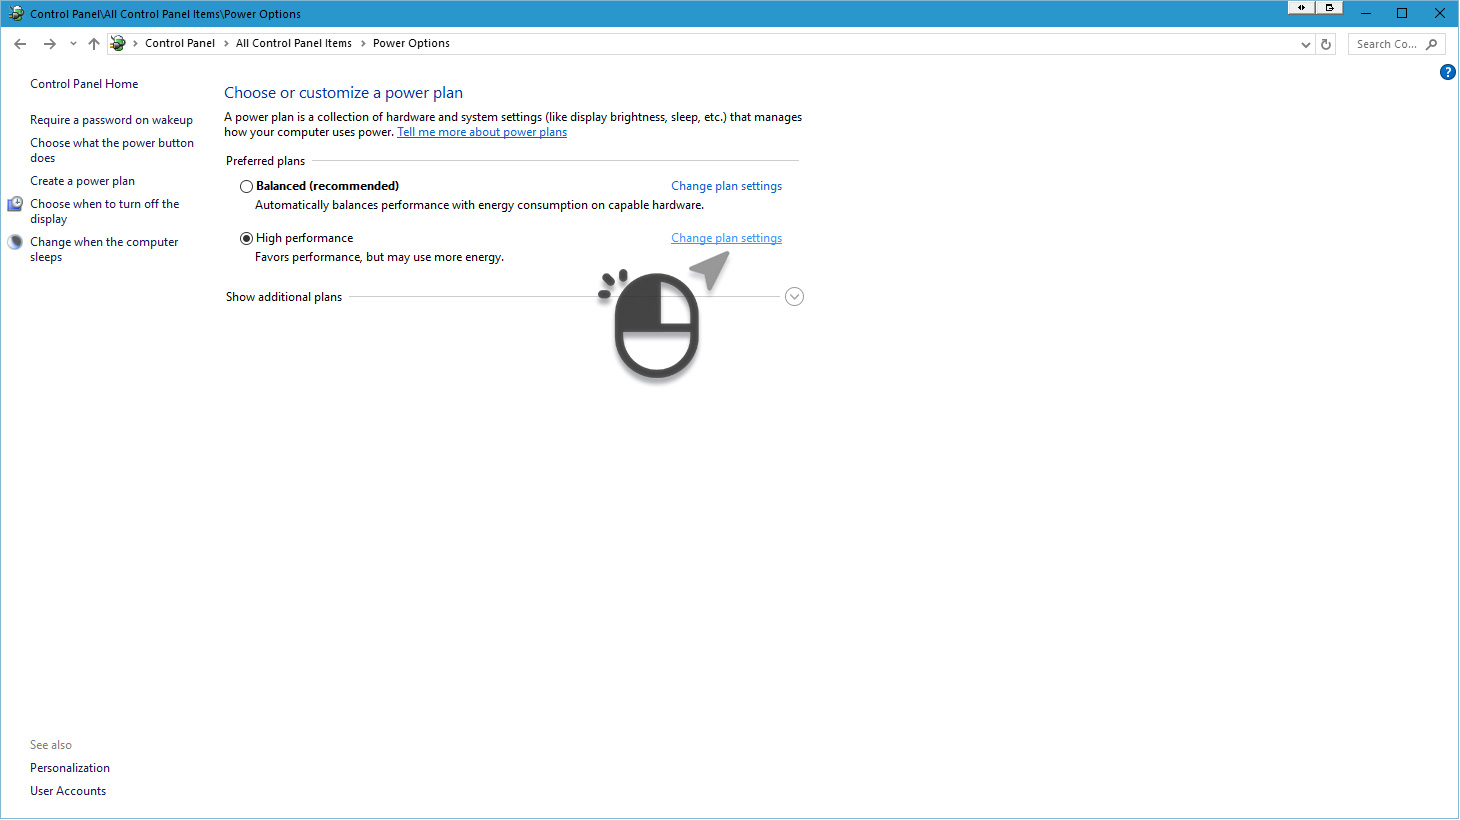Select the High performance power plan
The image size is (1460, 820).
click(x=246, y=238)
